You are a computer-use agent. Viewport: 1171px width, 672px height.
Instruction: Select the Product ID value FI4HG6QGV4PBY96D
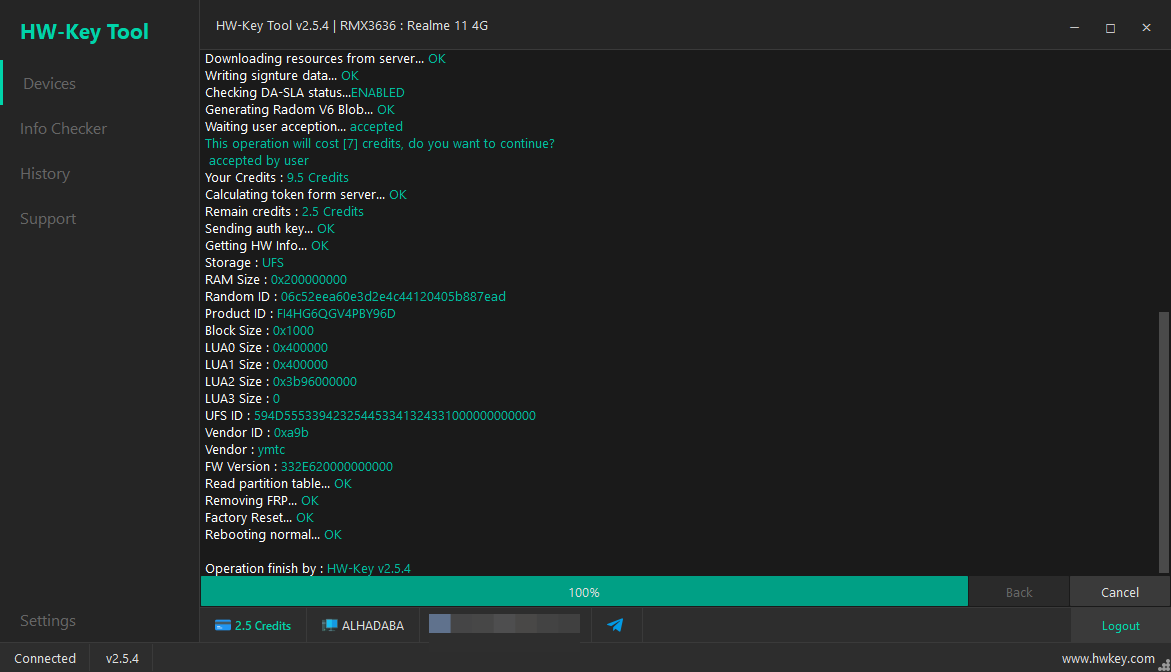[x=336, y=314]
